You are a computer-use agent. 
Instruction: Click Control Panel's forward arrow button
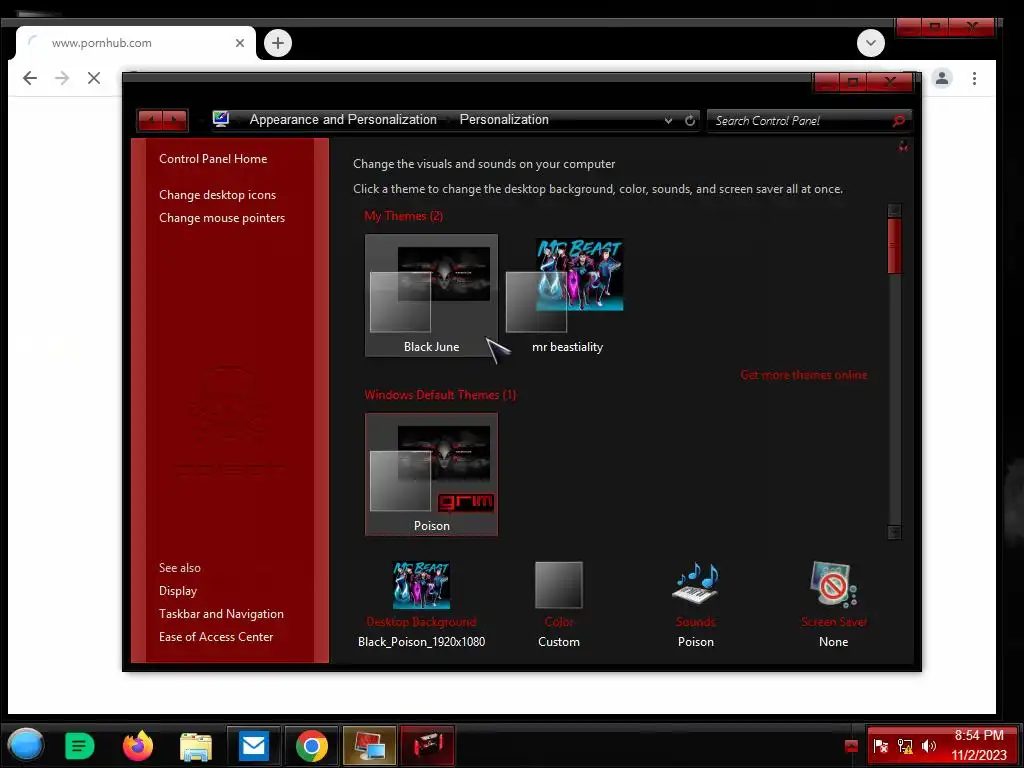click(x=175, y=120)
